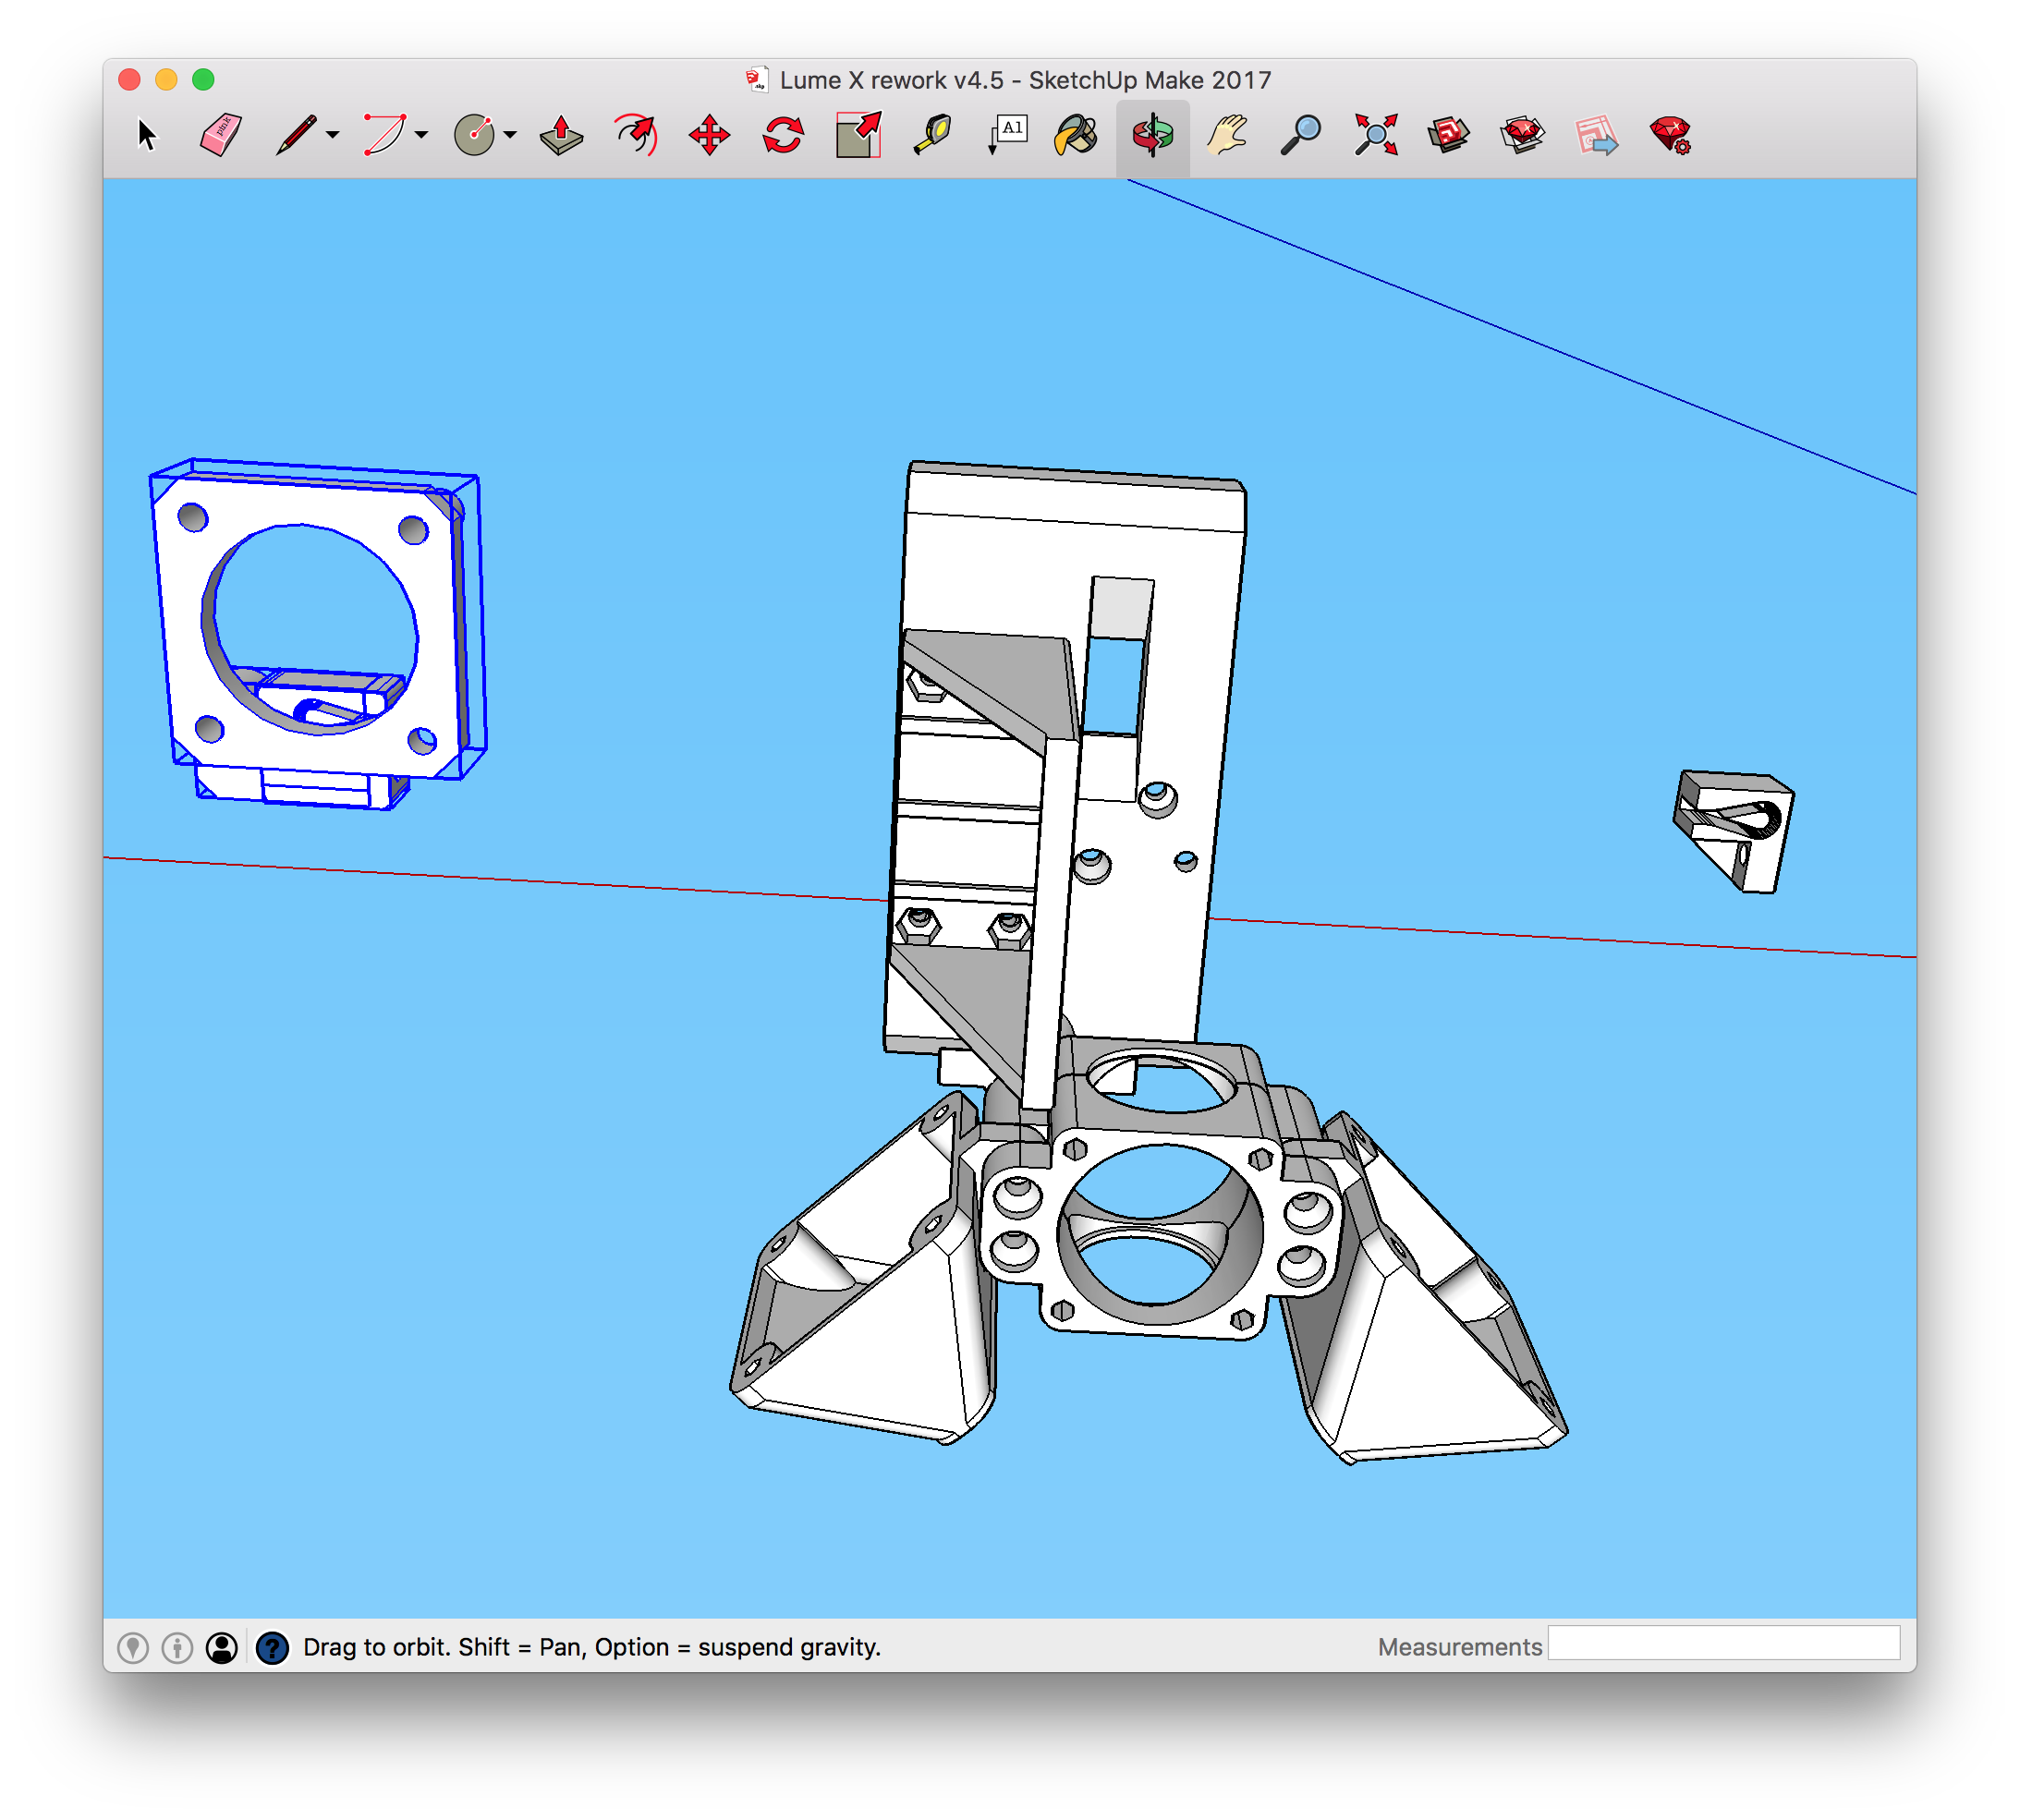2020x1820 pixels.
Task: Select the Arc tool
Action: [385, 135]
